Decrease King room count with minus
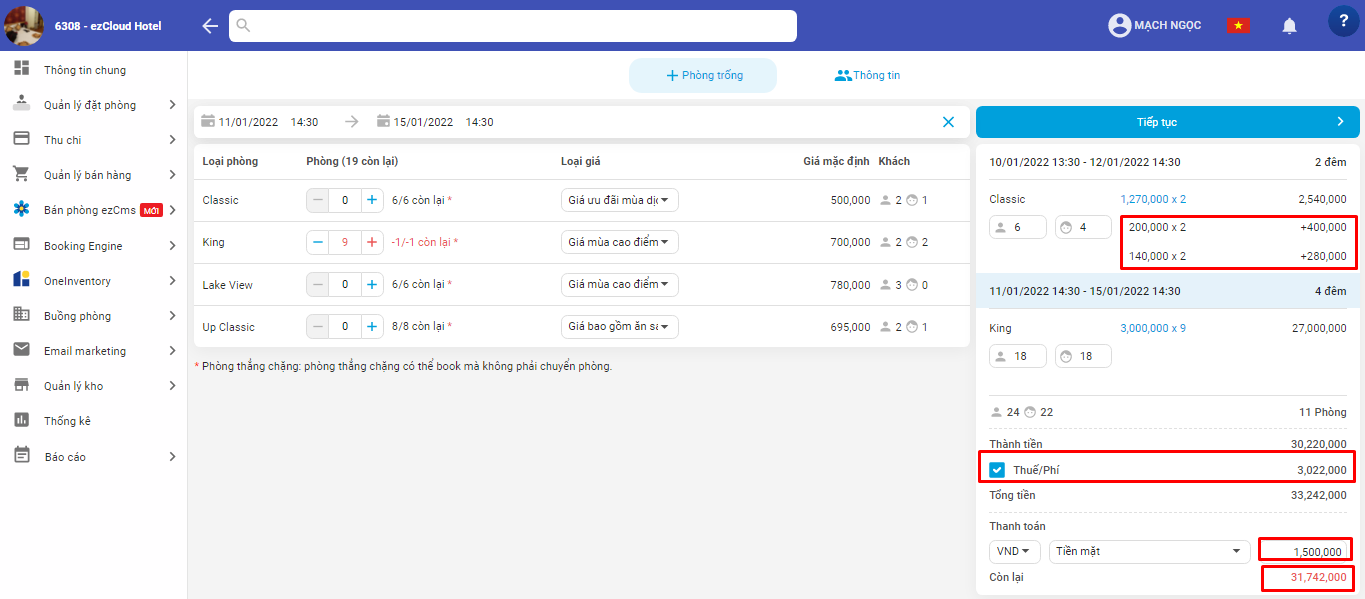The height and width of the screenshot is (599, 1365). click(x=318, y=242)
